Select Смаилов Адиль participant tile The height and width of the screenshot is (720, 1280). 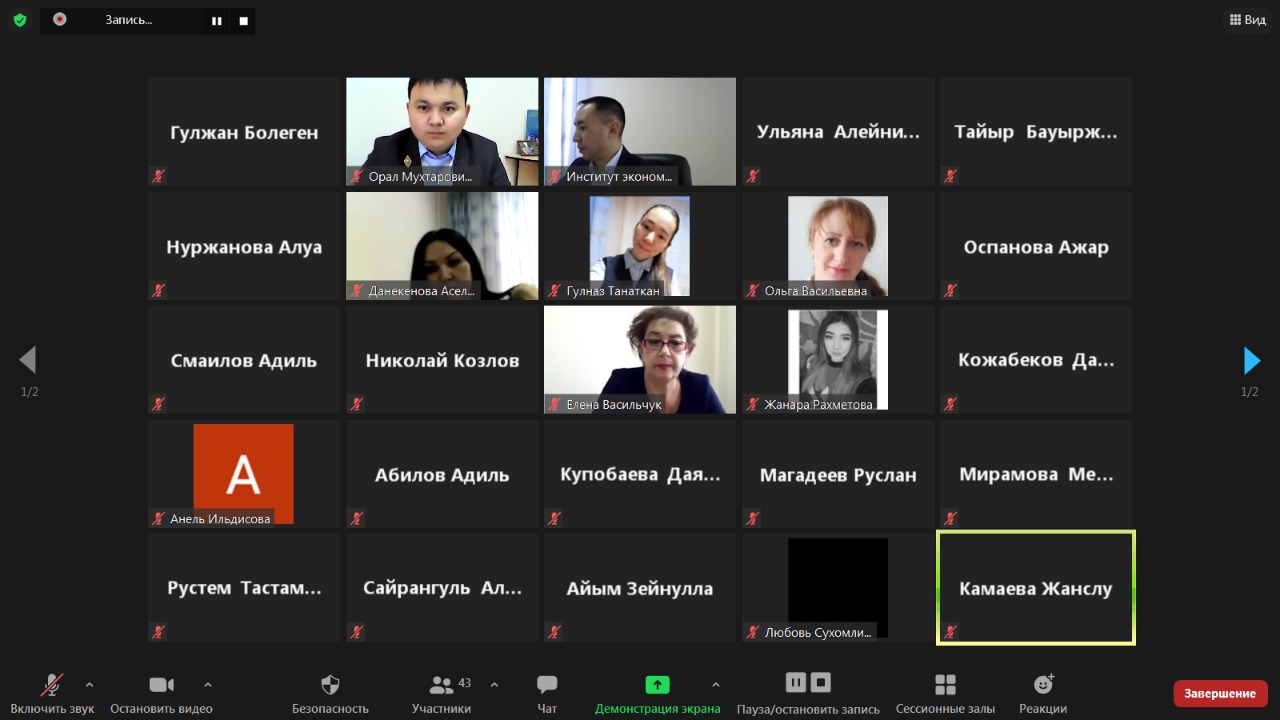[x=244, y=360]
